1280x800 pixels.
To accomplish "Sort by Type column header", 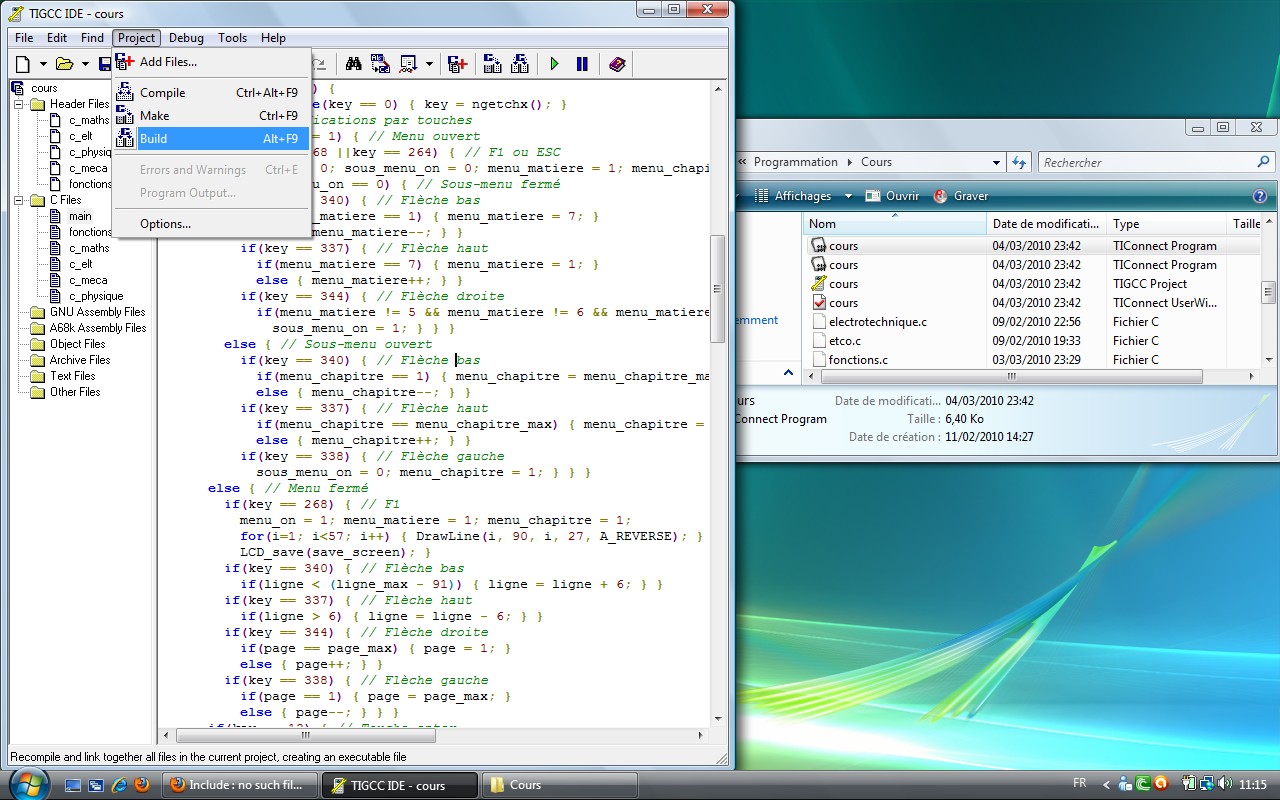I will click(1167, 224).
